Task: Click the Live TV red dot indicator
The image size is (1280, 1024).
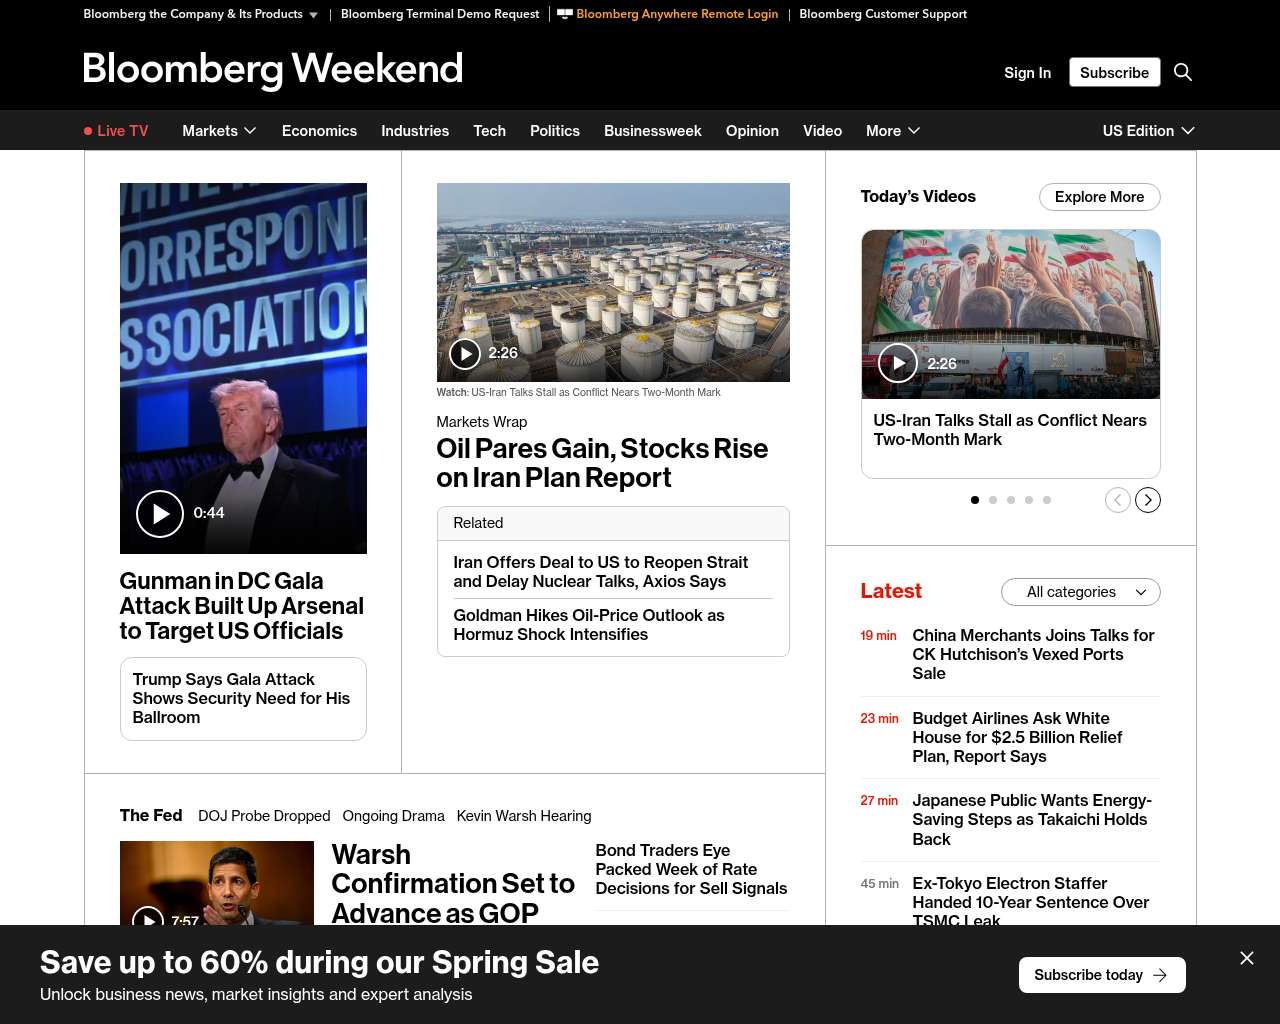Action: coord(88,131)
